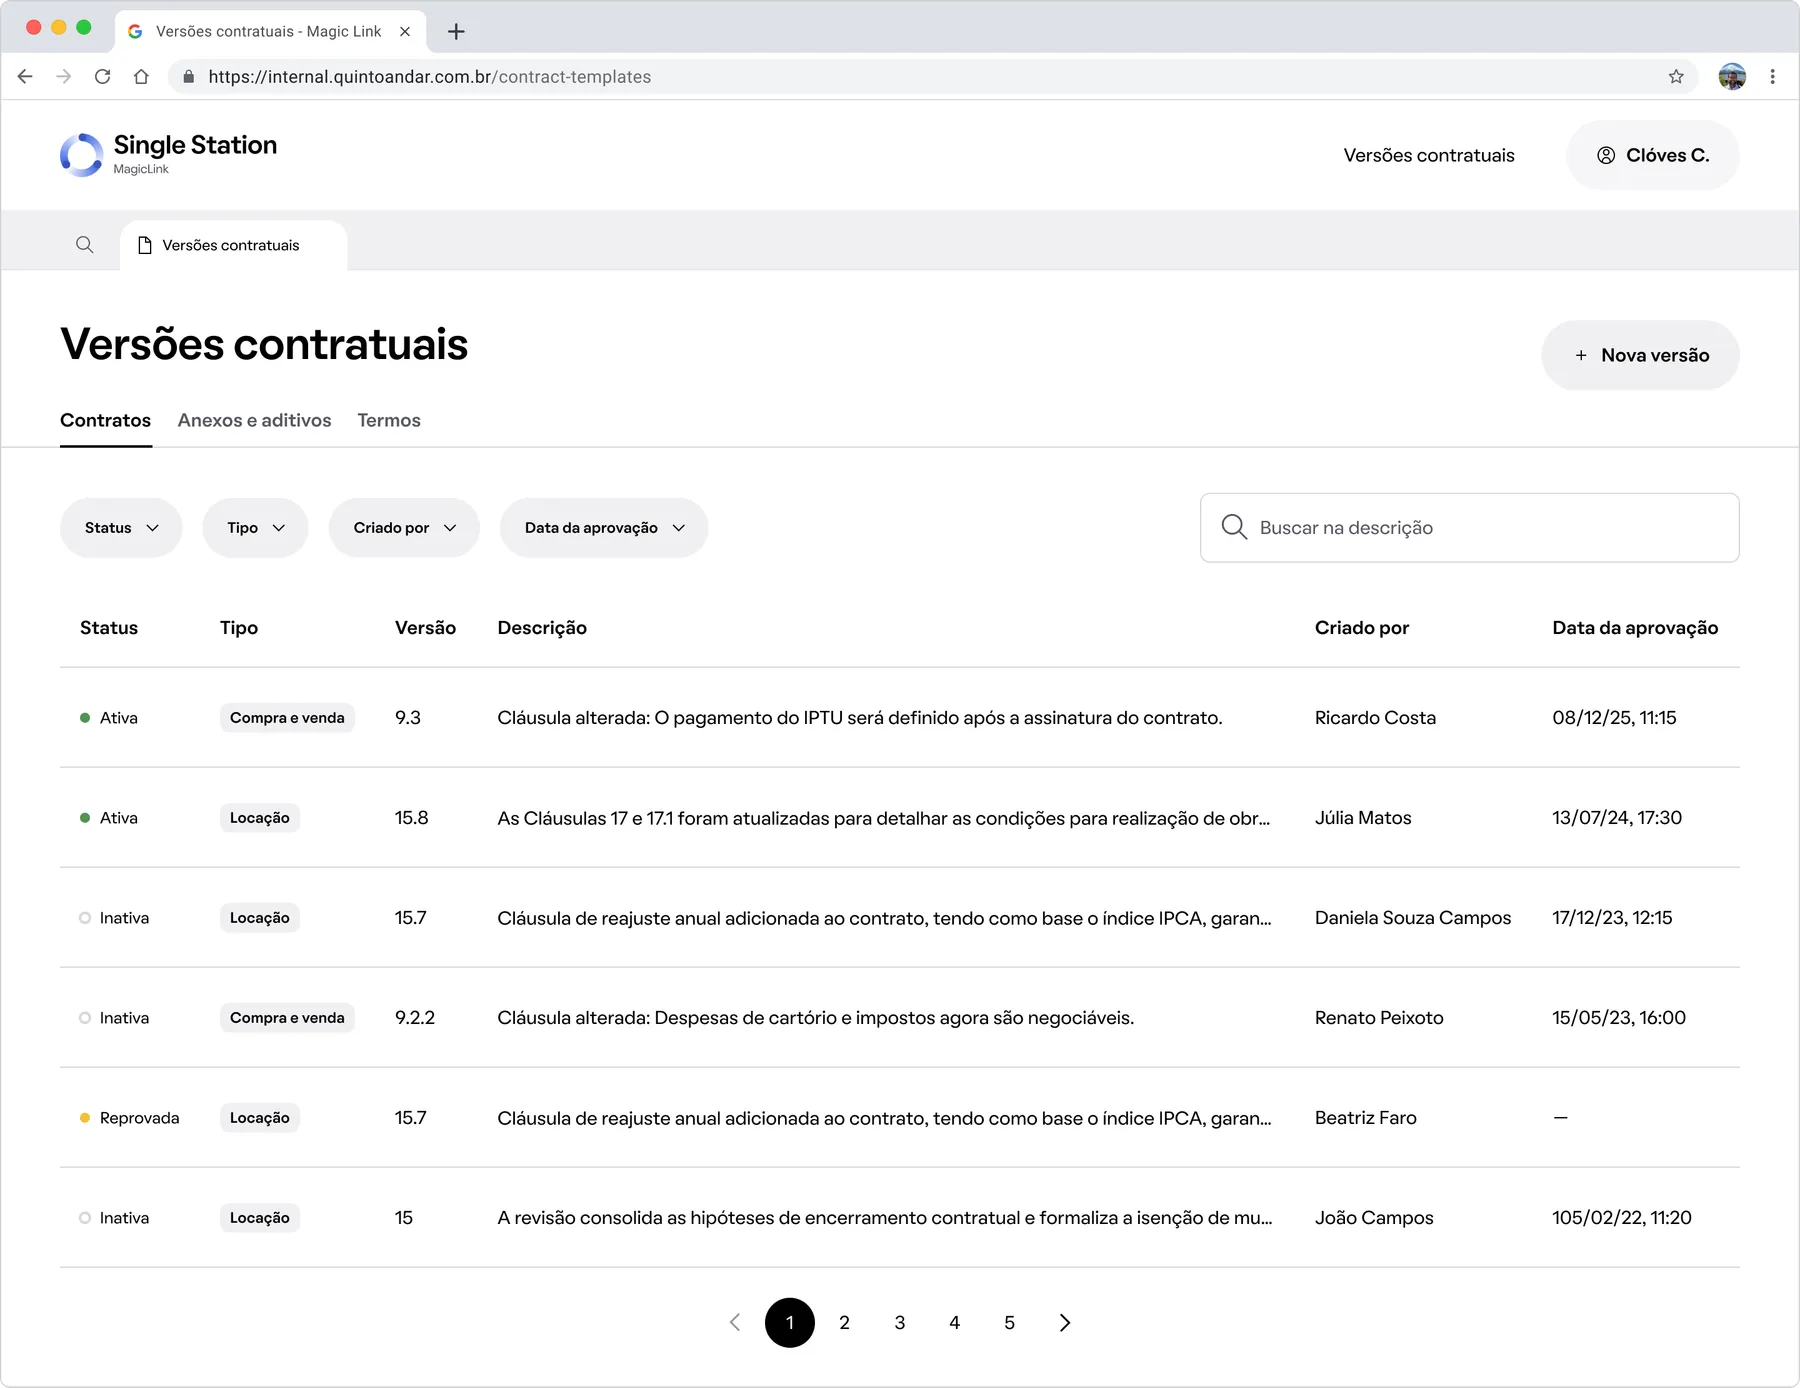Expand the Tipo filter dropdown

coord(255,528)
